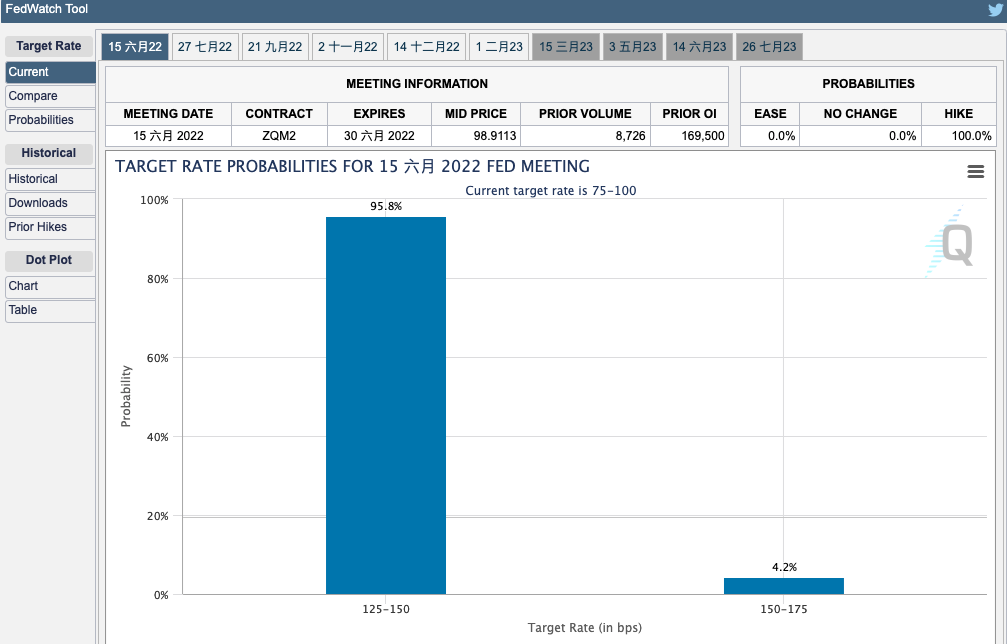This screenshot has height=644, width=1007.
Task: Click the EASE column header
Action: pos(770,114)
